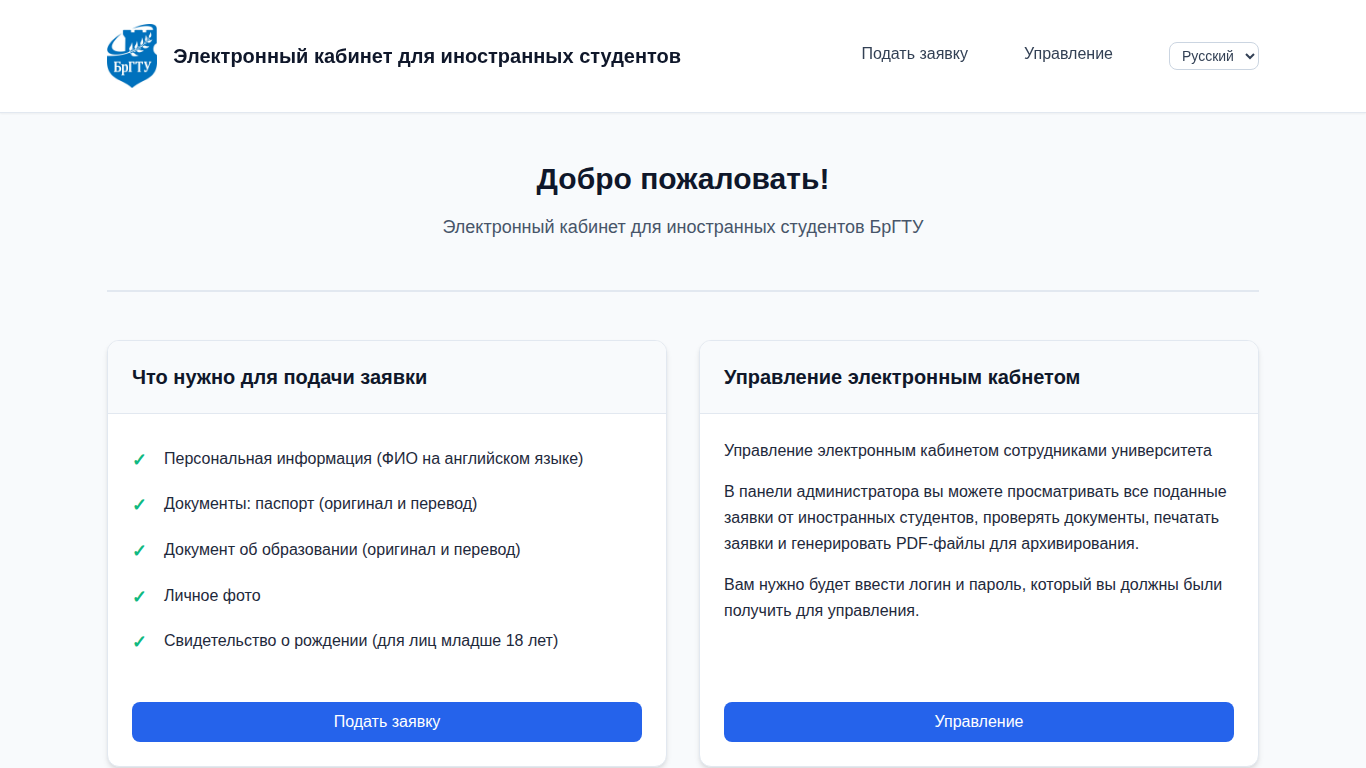This screenshot has width=1366, height=768.
Task: Click the checkmark beside Персональная информация
Action: coord(139,459)
